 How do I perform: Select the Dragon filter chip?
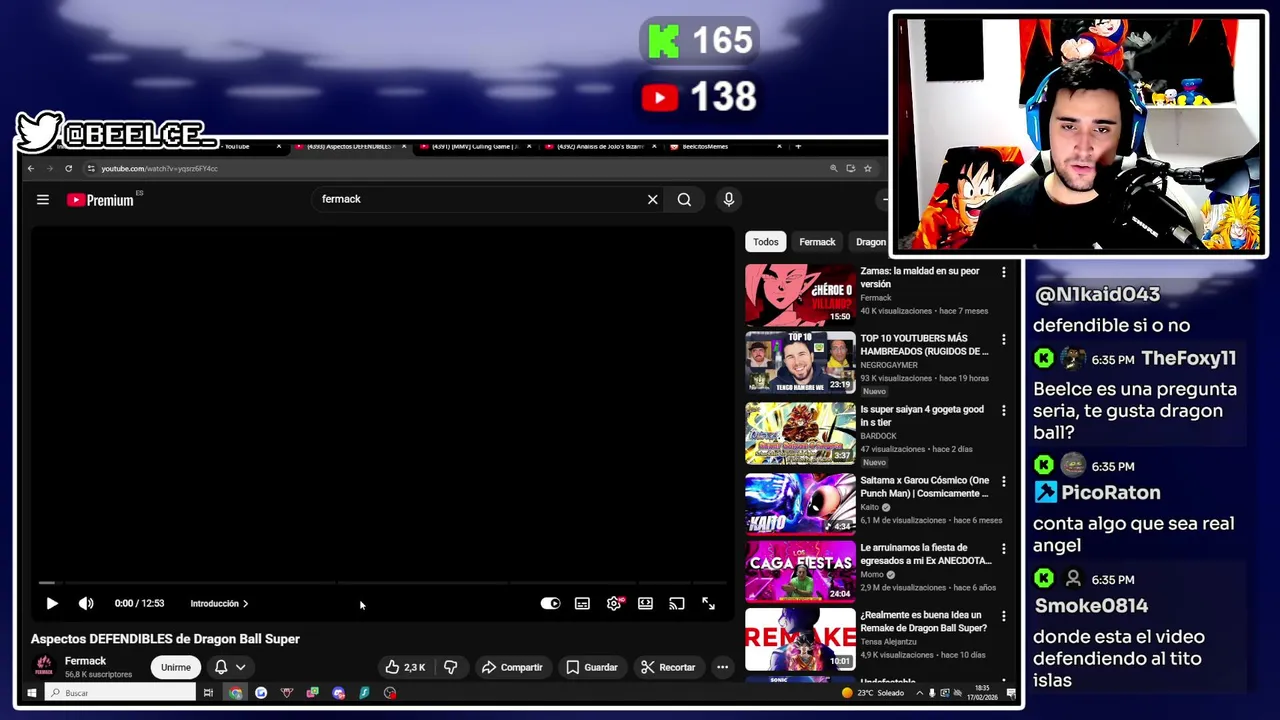868,242
